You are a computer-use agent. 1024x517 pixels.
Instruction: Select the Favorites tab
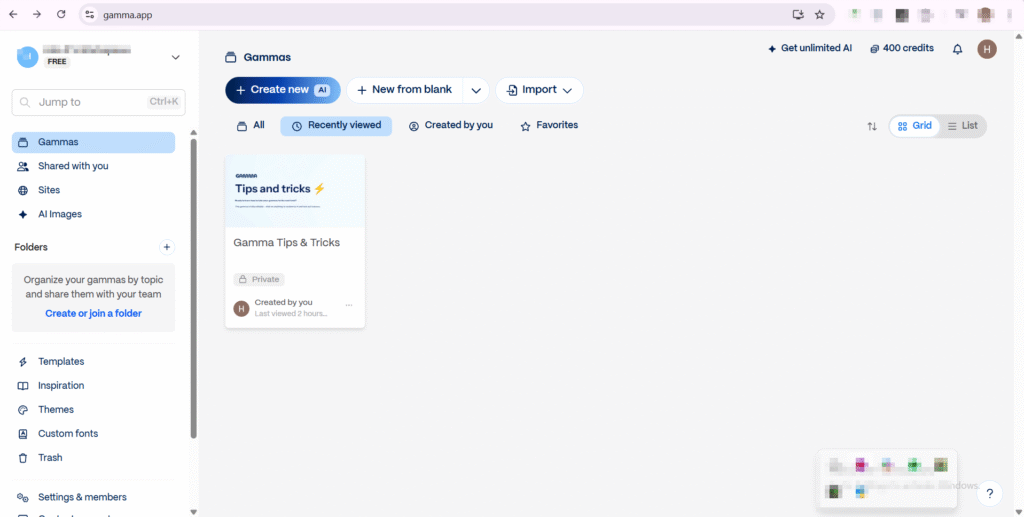(x=549, y=125)
